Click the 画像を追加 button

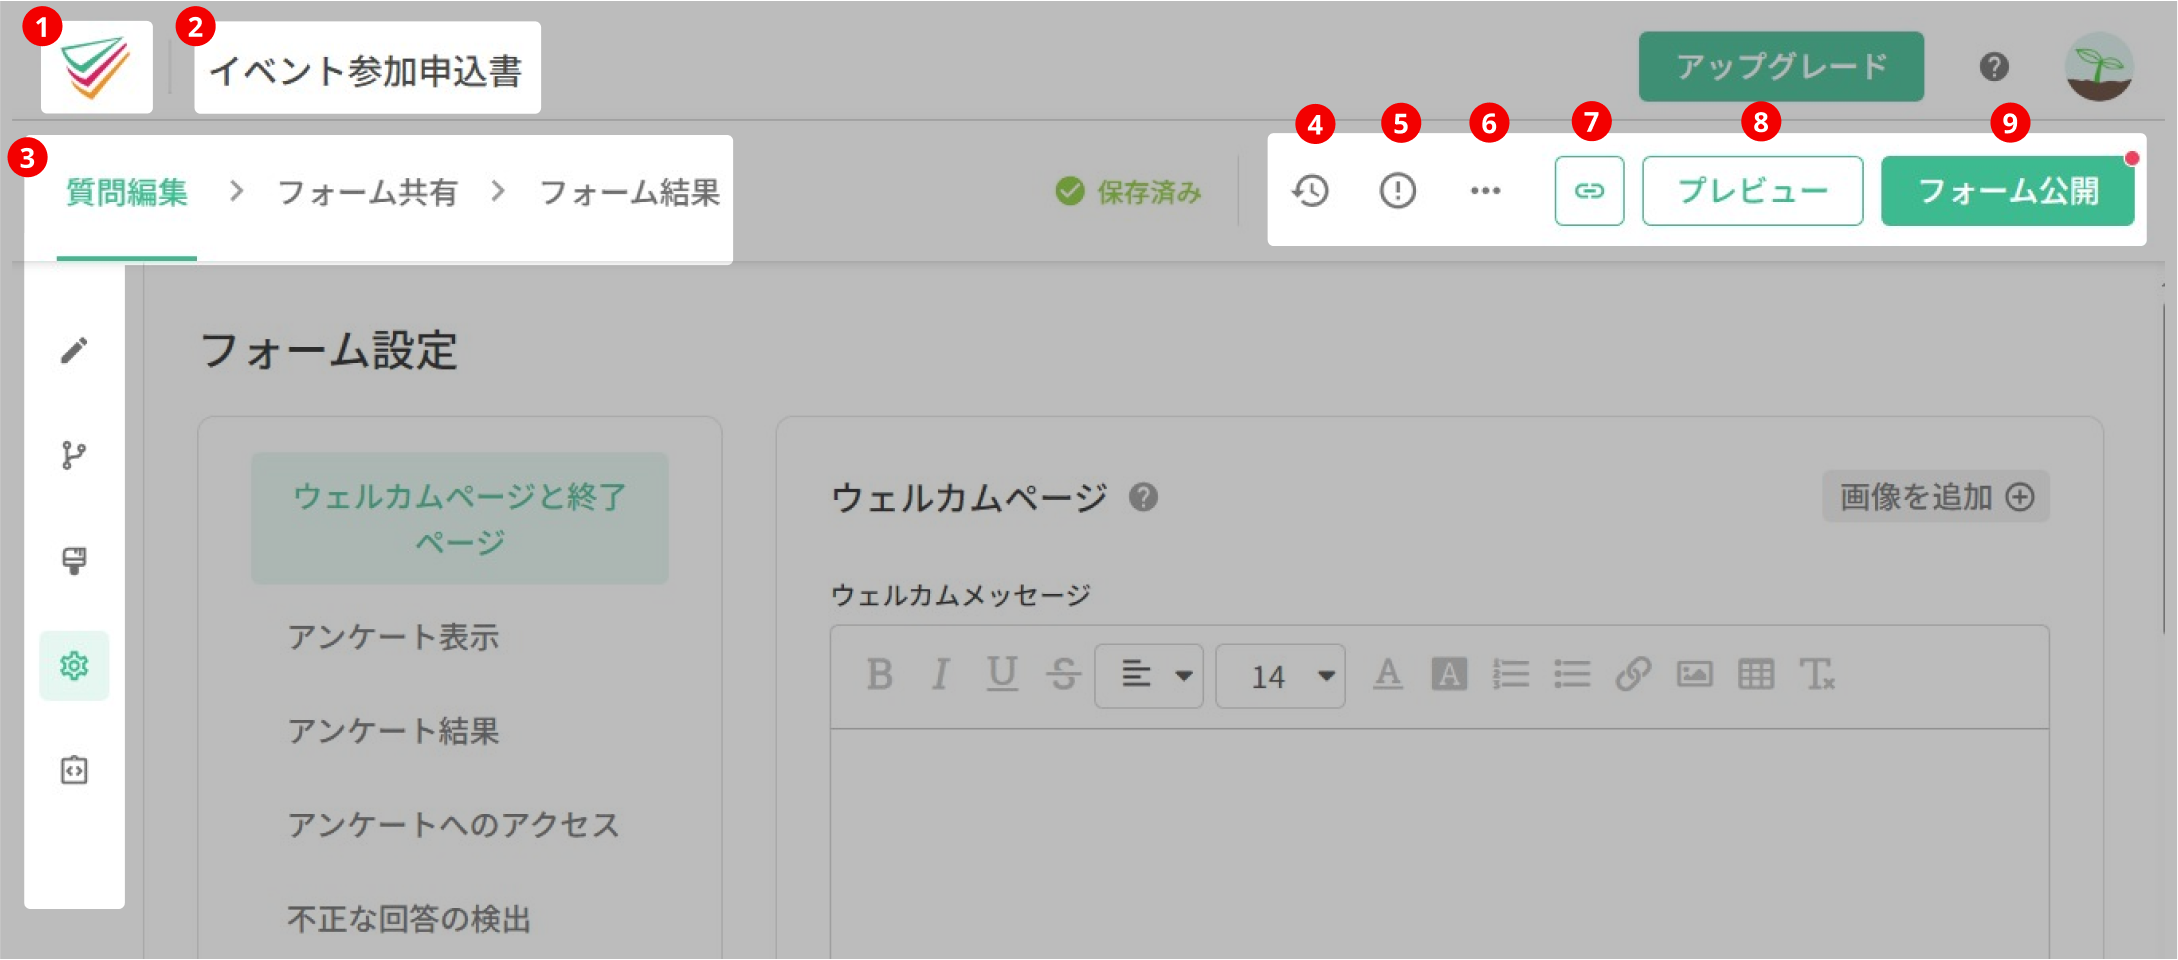click(x=1936, y=497)
